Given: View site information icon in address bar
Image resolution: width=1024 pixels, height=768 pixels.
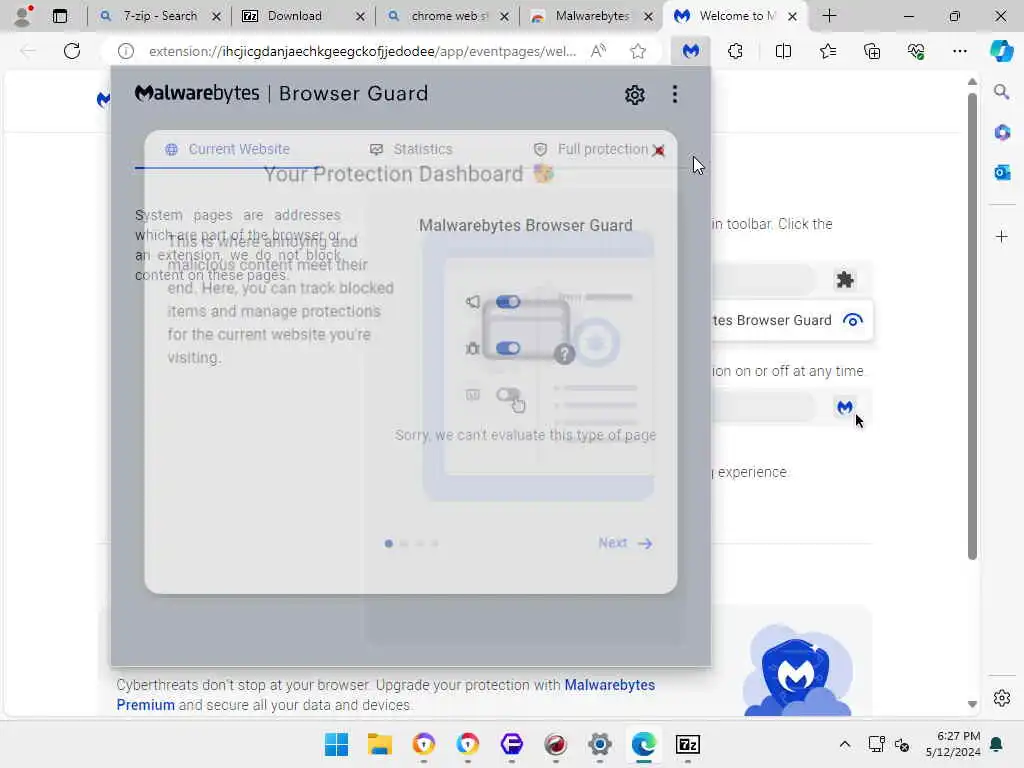Looking at the screenshot, I should 126,51.
